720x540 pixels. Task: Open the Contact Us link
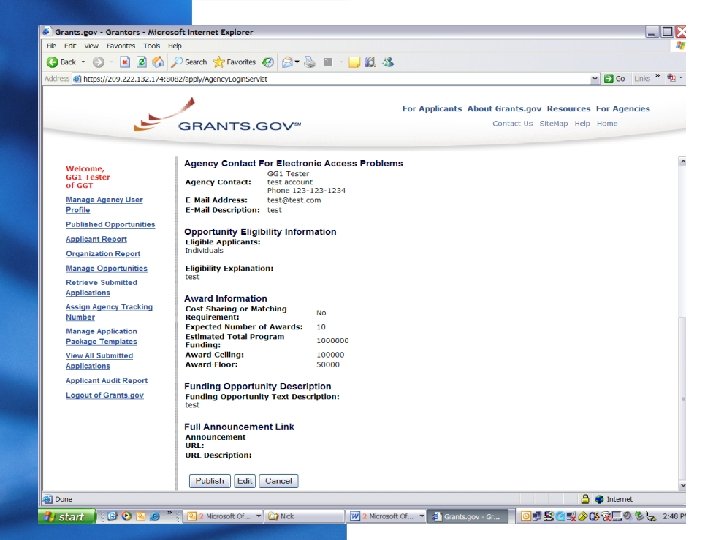(512, 124)
